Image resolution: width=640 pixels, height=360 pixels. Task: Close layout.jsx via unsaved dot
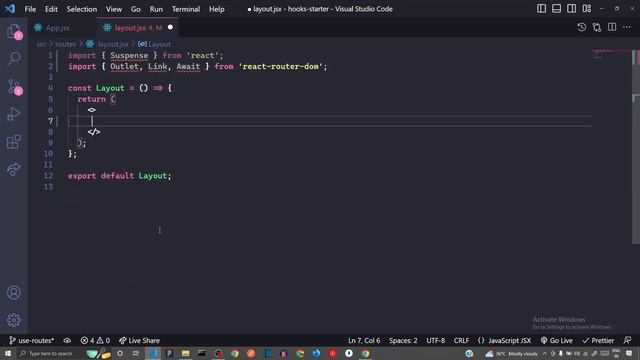[x=170, y=27]
